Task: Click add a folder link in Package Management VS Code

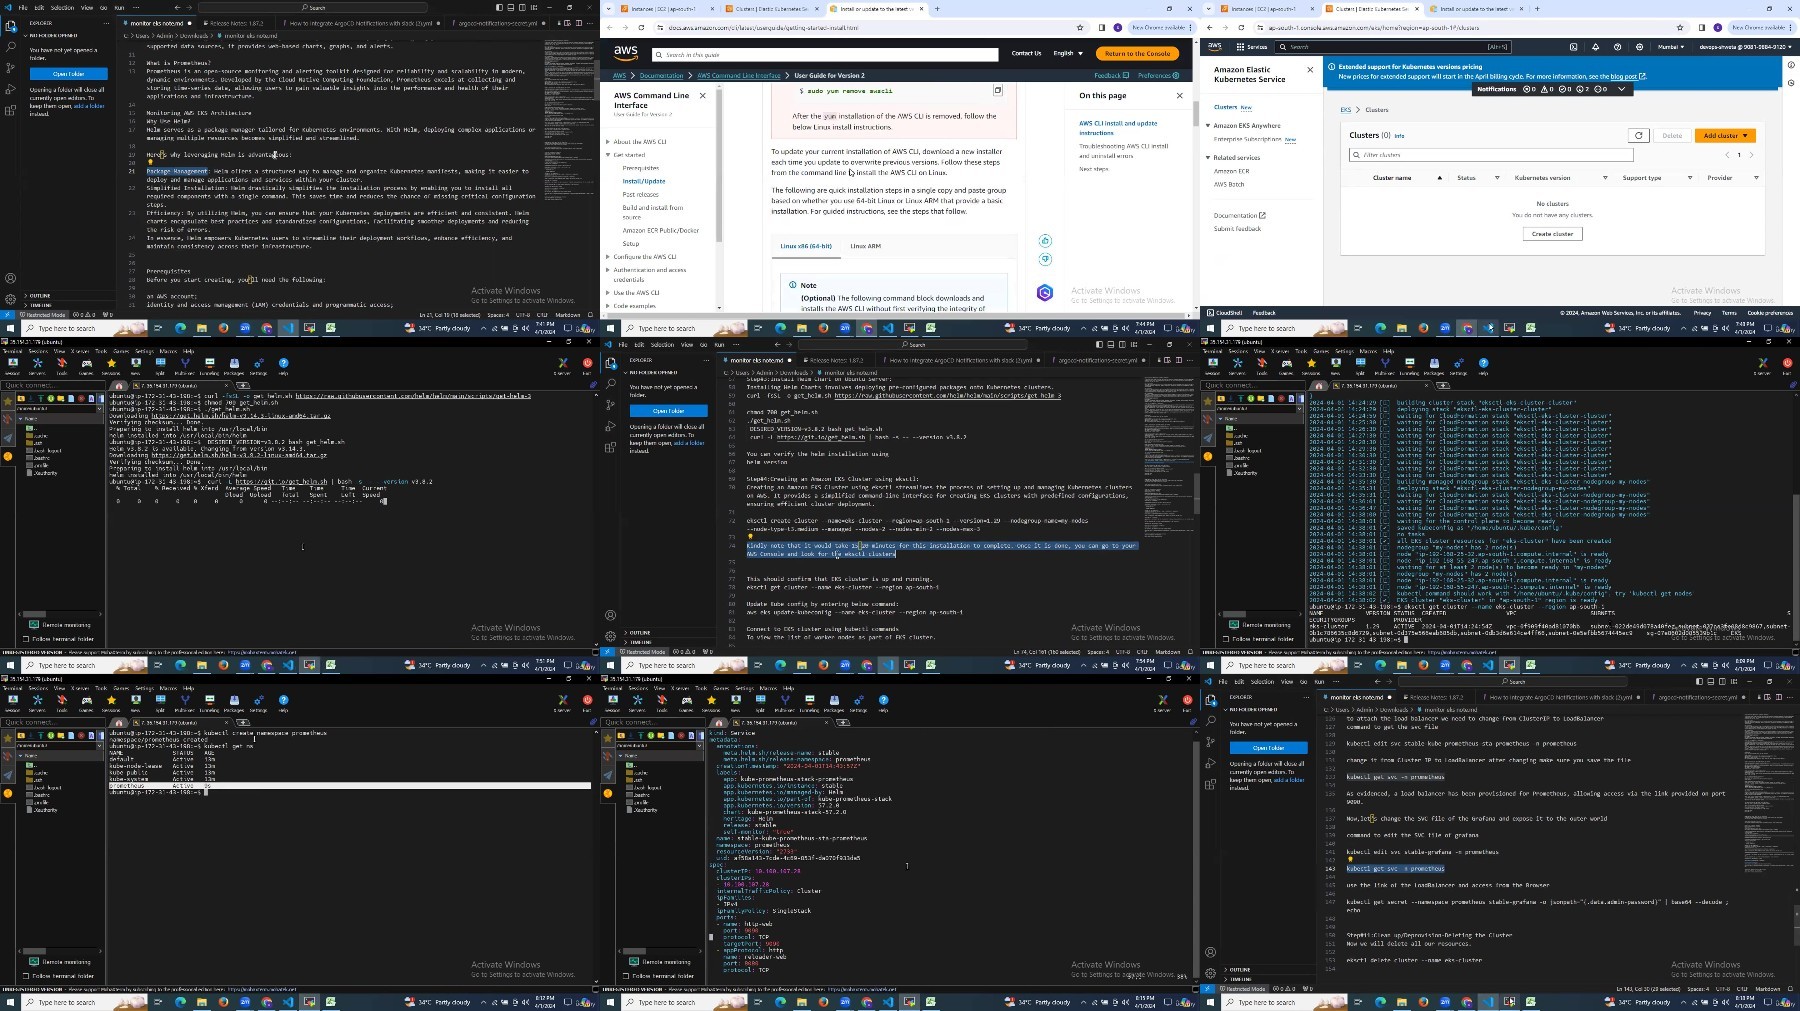Action: tap(88, 106)
